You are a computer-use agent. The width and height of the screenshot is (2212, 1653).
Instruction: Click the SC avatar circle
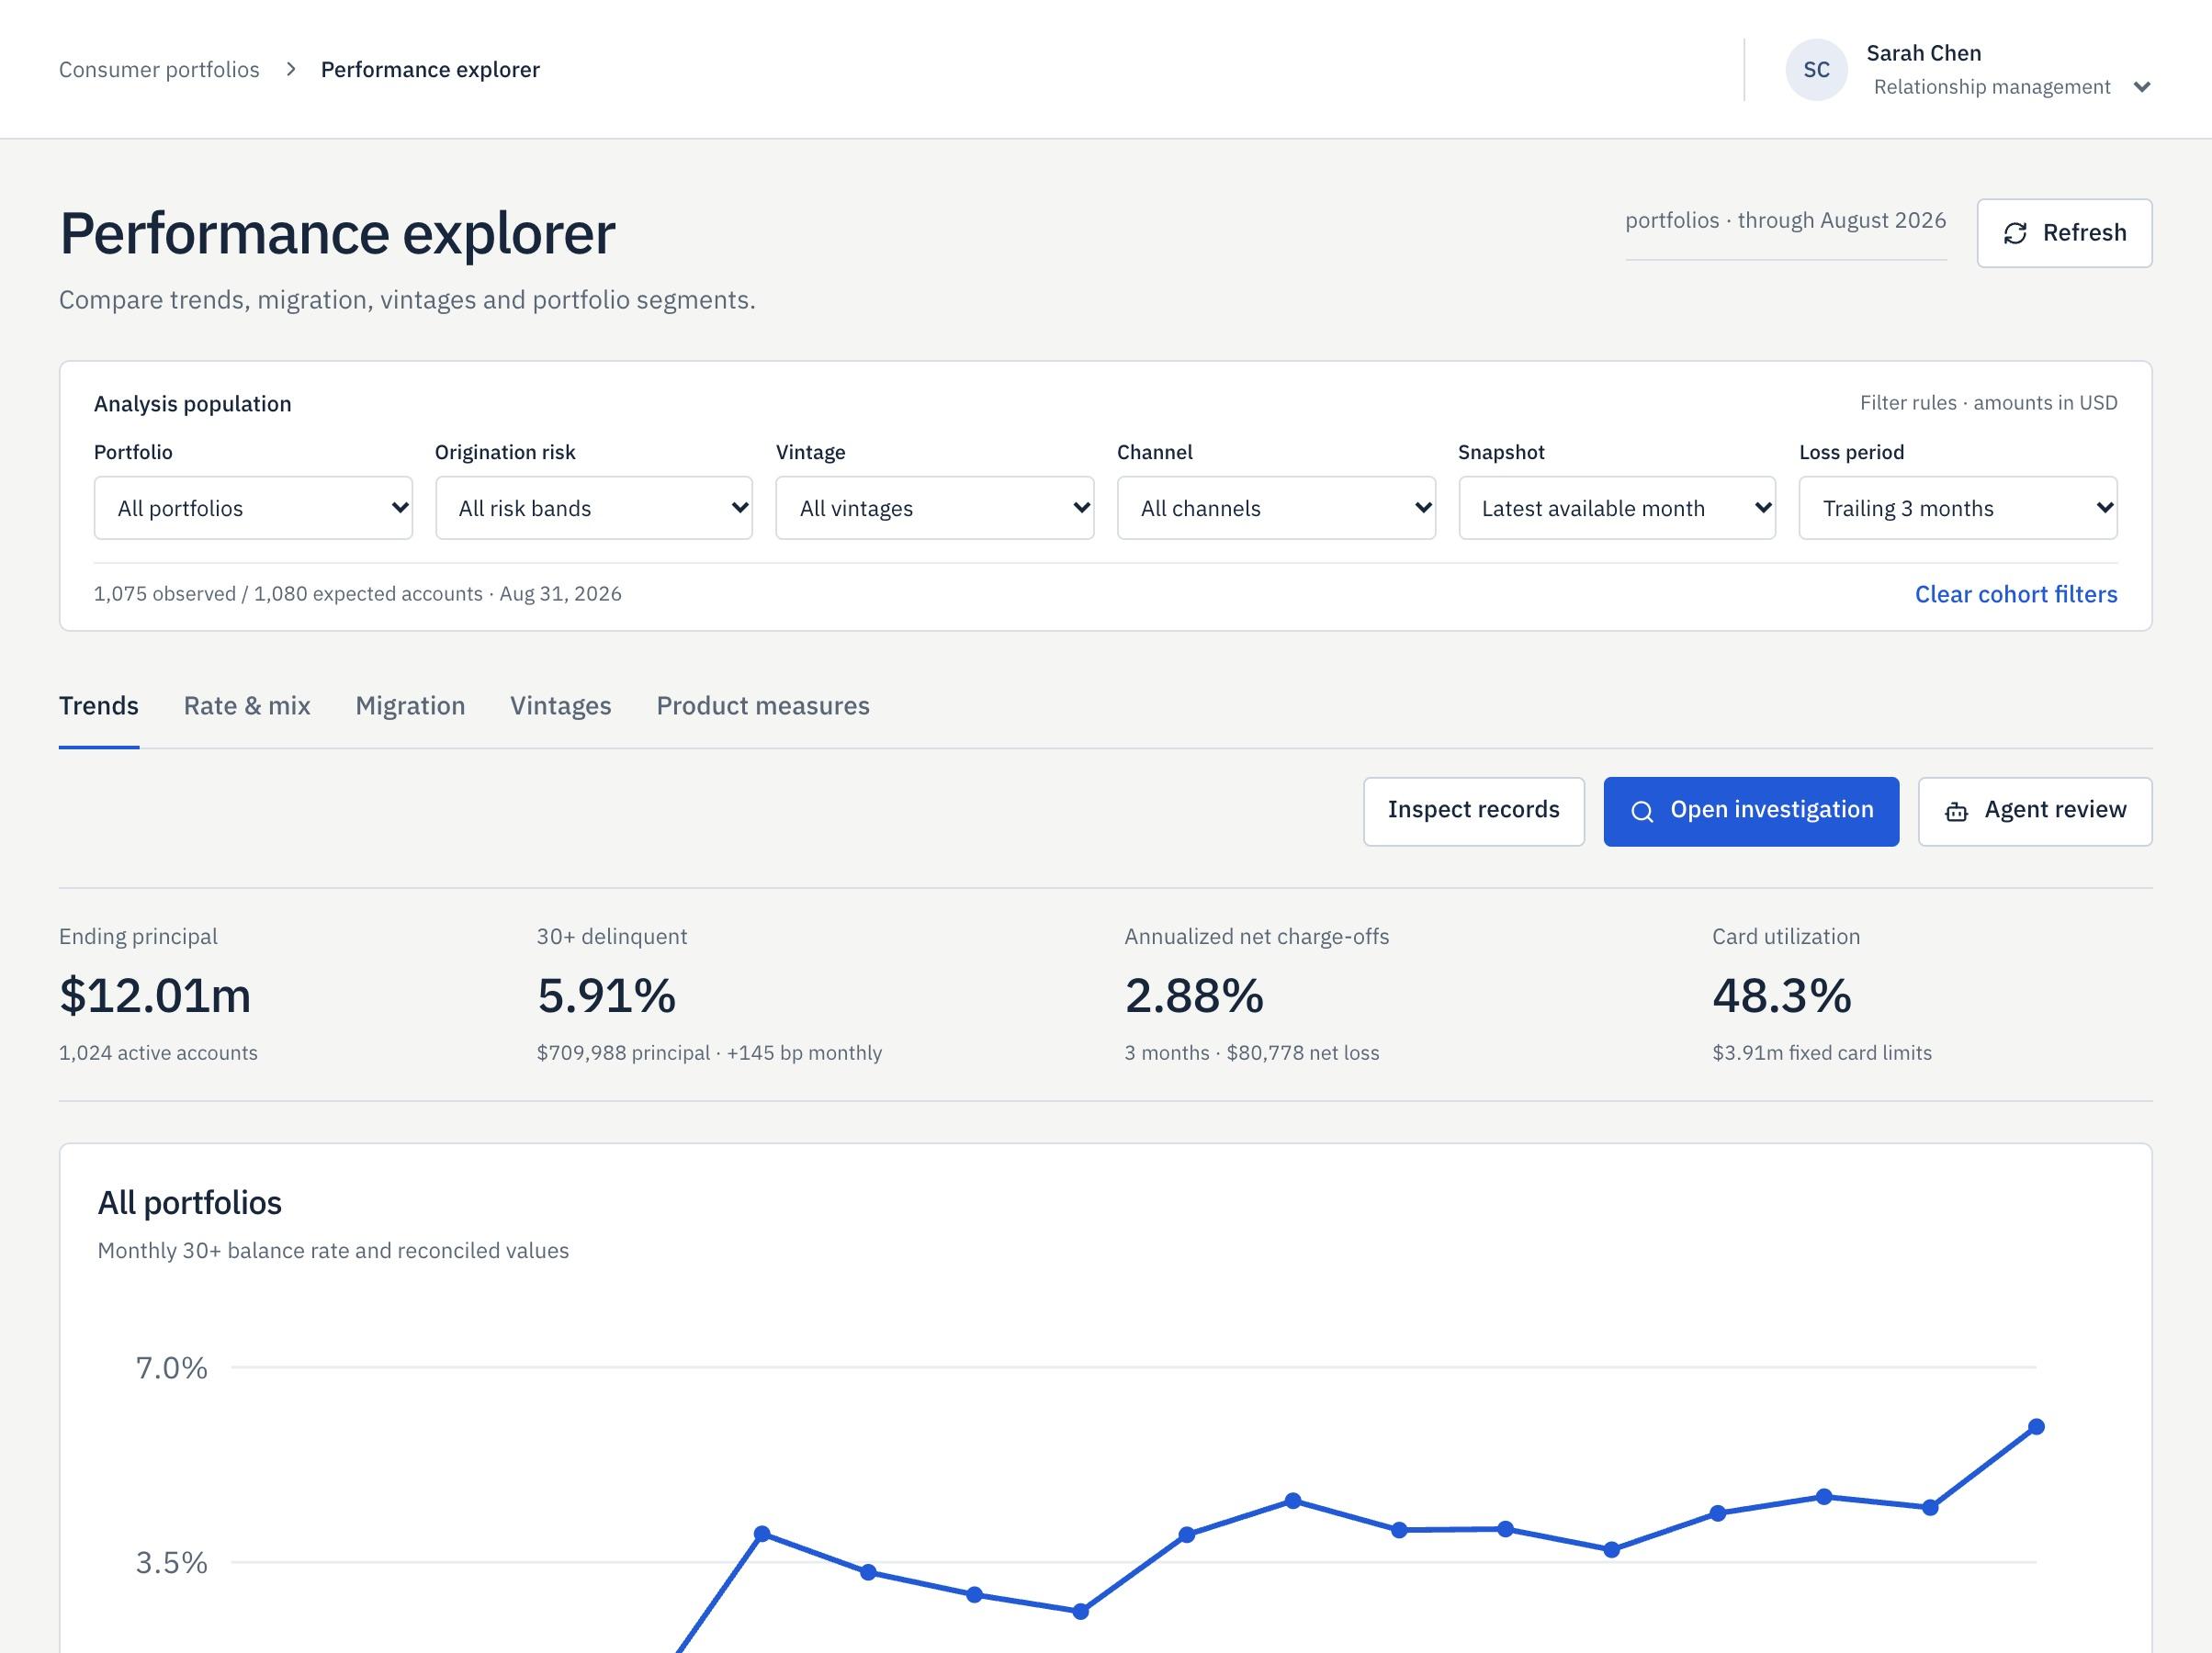tap(1816, 70)
